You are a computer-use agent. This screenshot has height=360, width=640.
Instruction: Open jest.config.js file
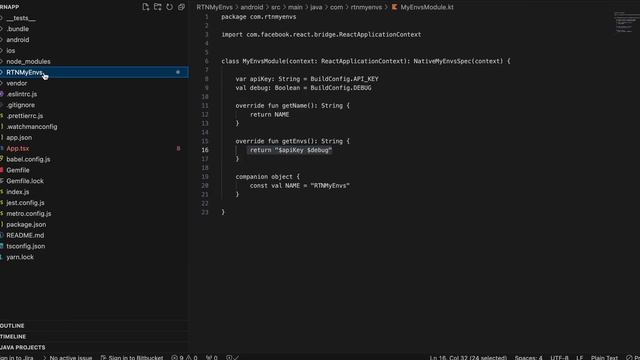[x=25, y=203]
